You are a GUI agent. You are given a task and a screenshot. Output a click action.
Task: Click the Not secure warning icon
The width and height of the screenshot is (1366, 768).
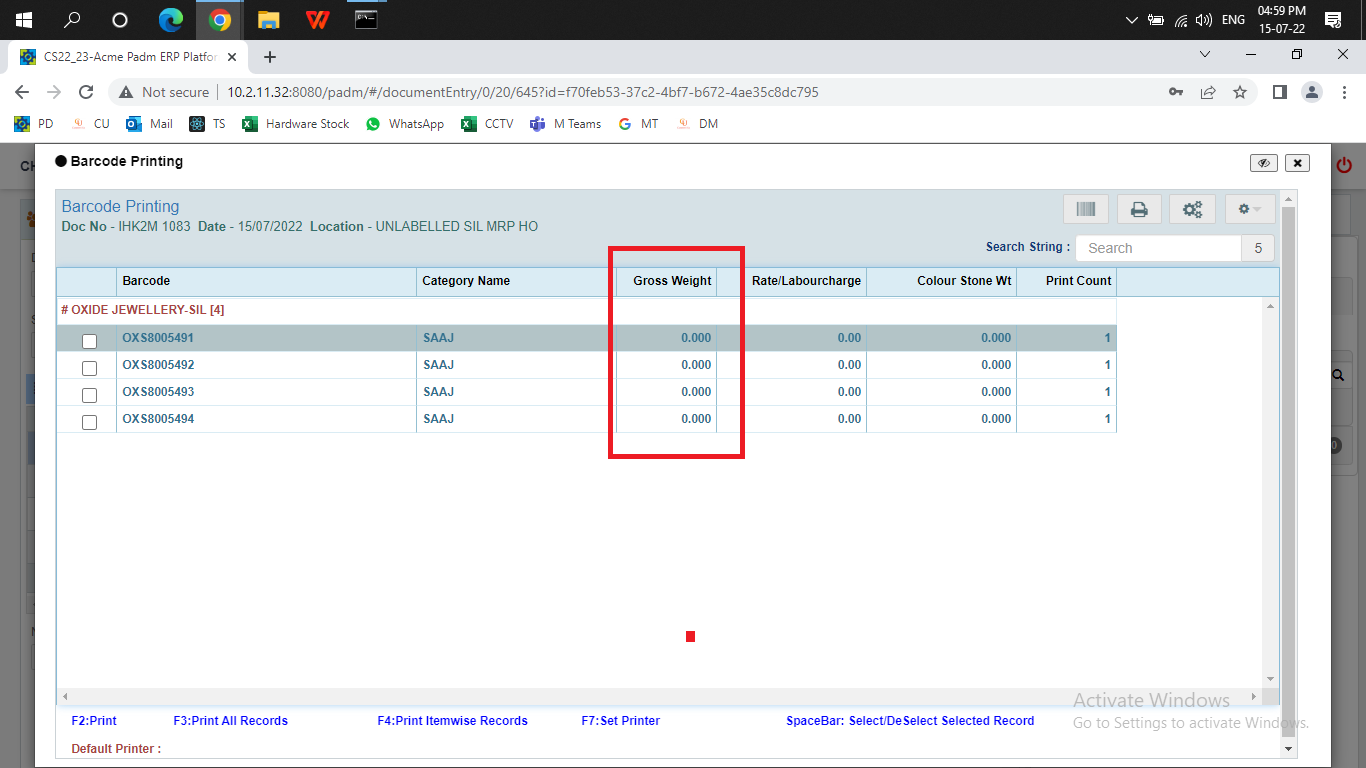(x=126, y=92)
